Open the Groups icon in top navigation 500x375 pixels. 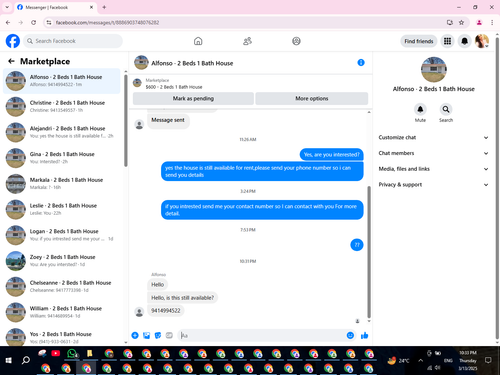click(x=296, y=41)
